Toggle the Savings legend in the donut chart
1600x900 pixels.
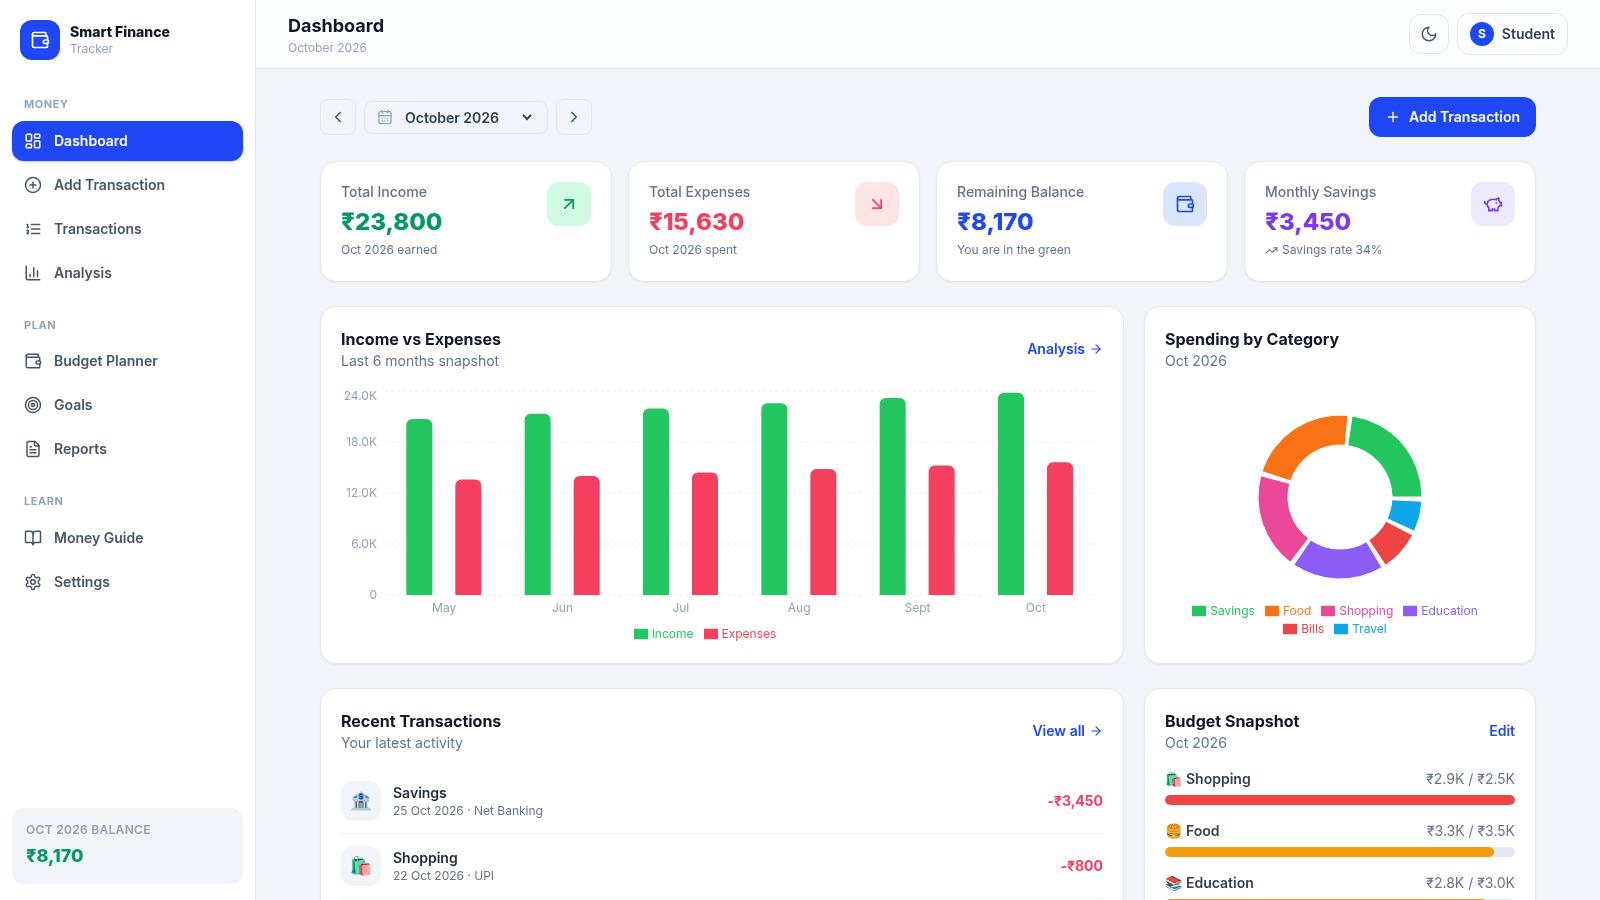[1223, 611]
